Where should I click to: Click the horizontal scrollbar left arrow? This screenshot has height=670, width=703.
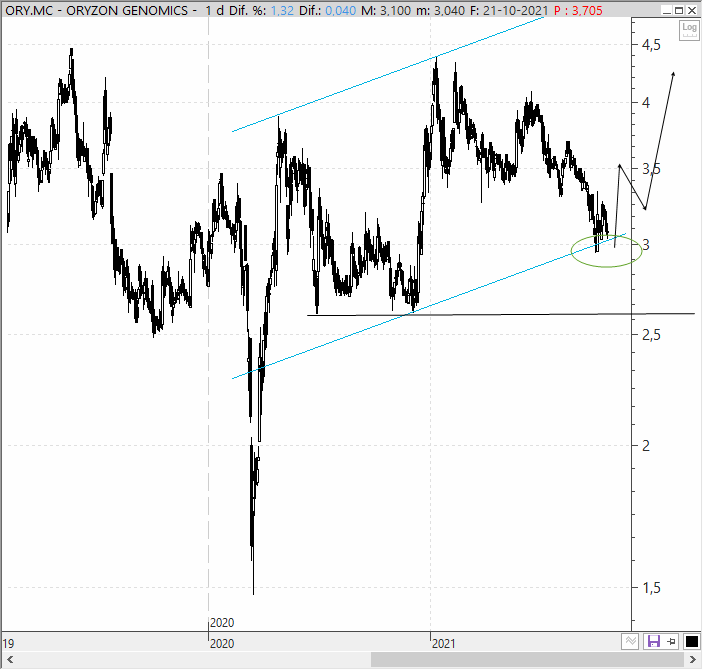tap(9, 660)
